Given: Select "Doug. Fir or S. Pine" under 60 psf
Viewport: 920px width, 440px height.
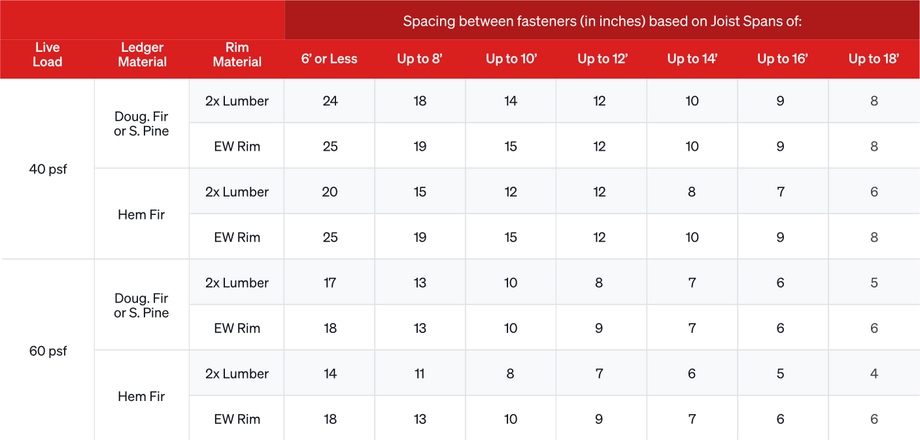Looking at the screenshot, I should (142, 305).
